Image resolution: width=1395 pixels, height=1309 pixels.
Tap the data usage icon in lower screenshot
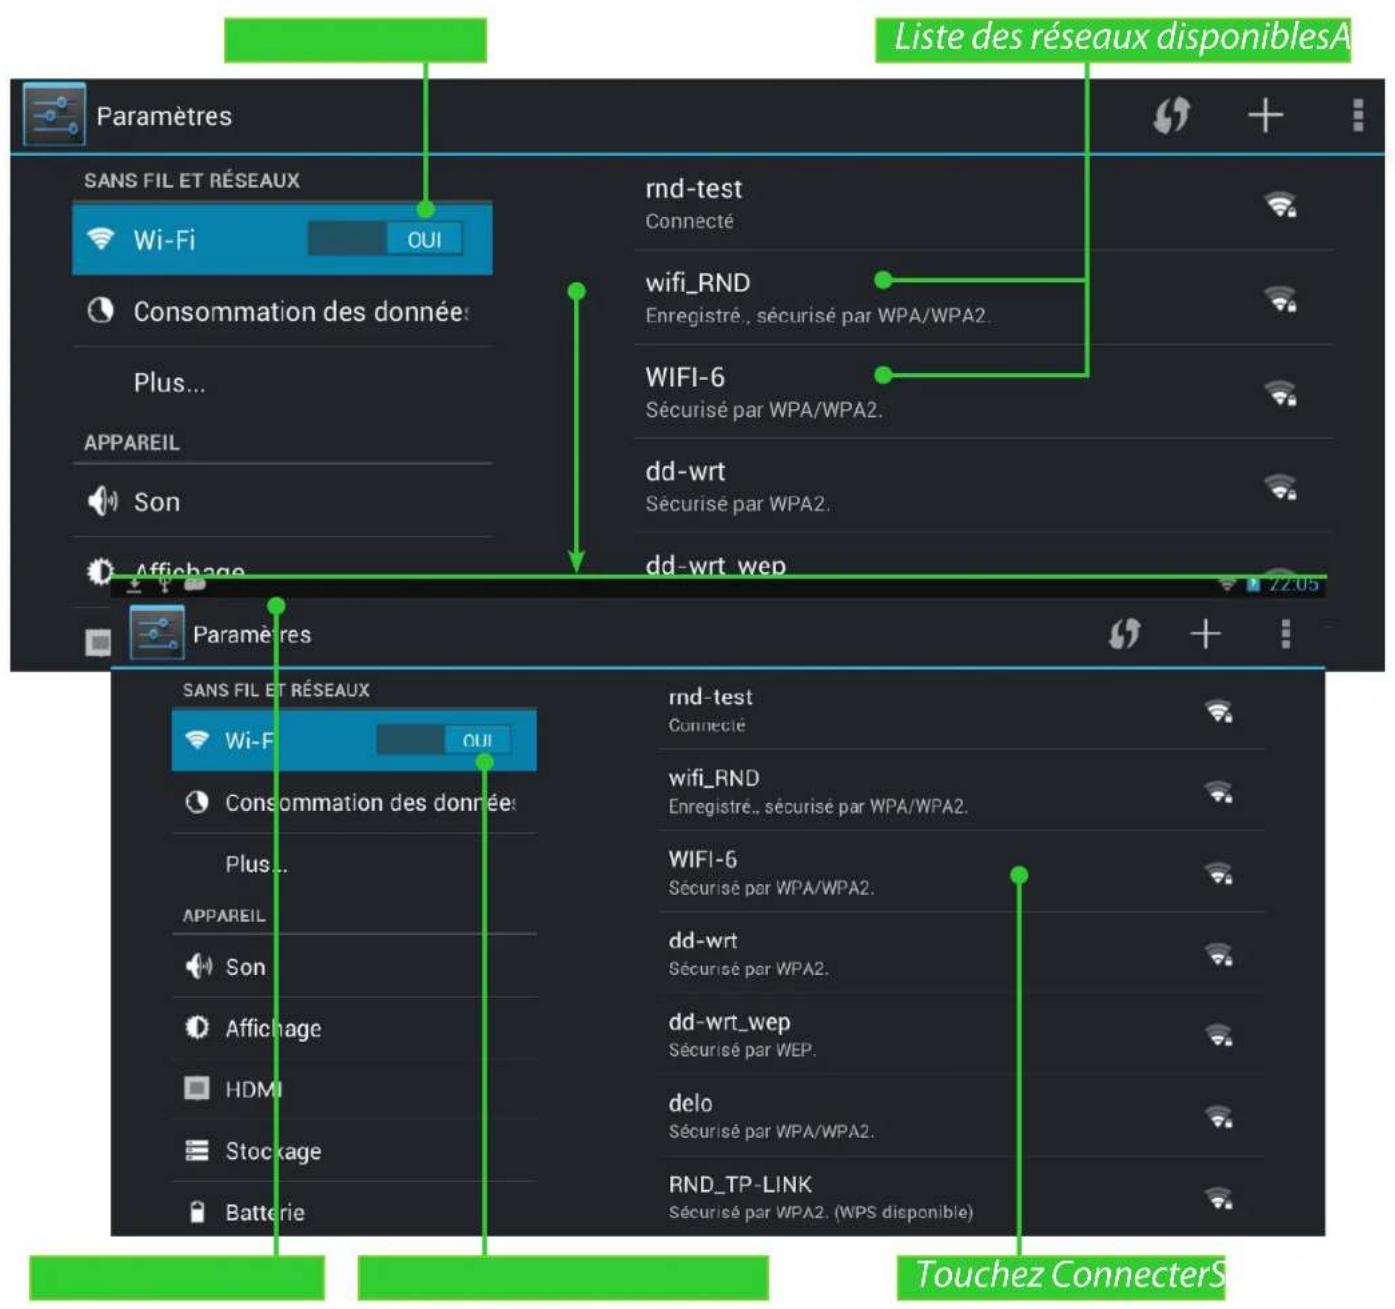click(197, 802)
